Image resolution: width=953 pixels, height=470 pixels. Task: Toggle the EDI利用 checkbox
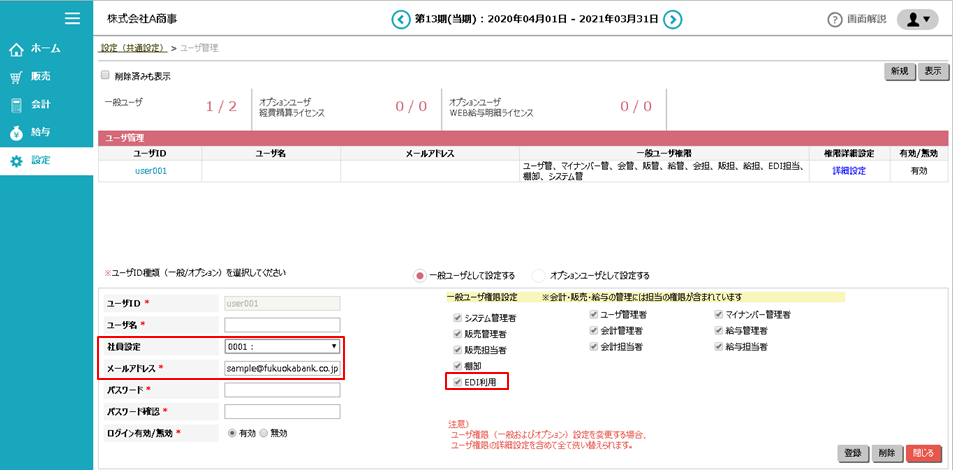[x=457, y=382]
